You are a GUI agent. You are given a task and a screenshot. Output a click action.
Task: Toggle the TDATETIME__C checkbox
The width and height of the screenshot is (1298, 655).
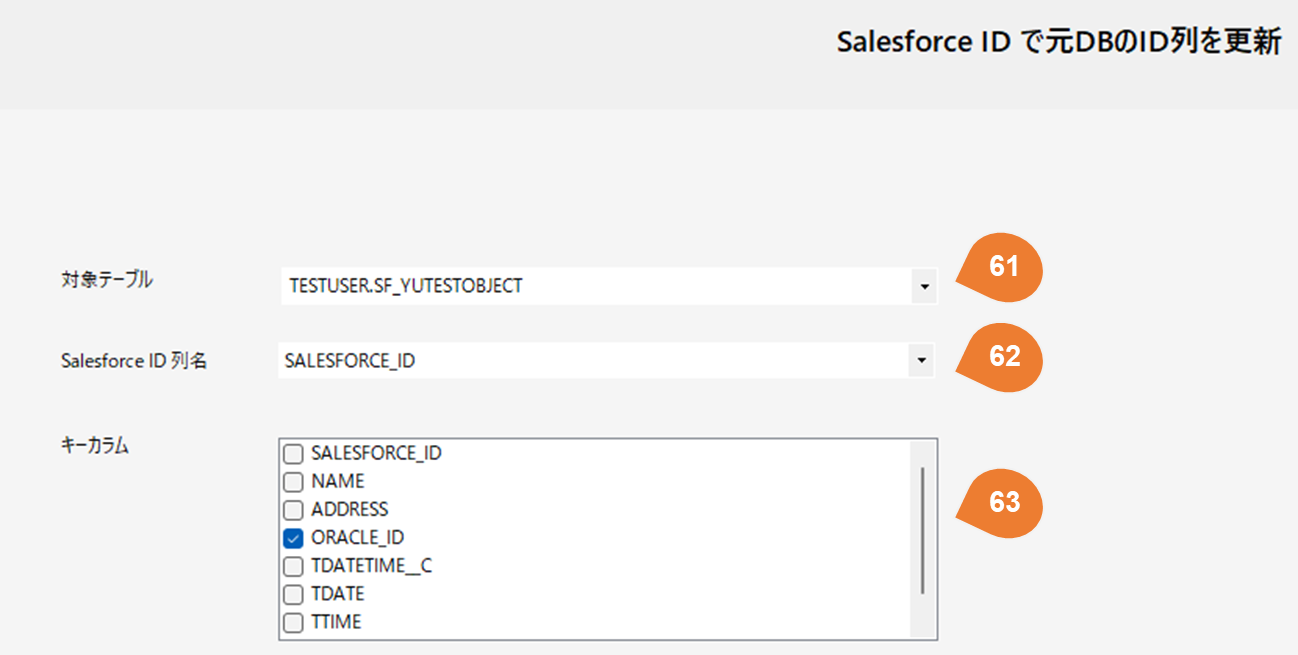(293, 566)
